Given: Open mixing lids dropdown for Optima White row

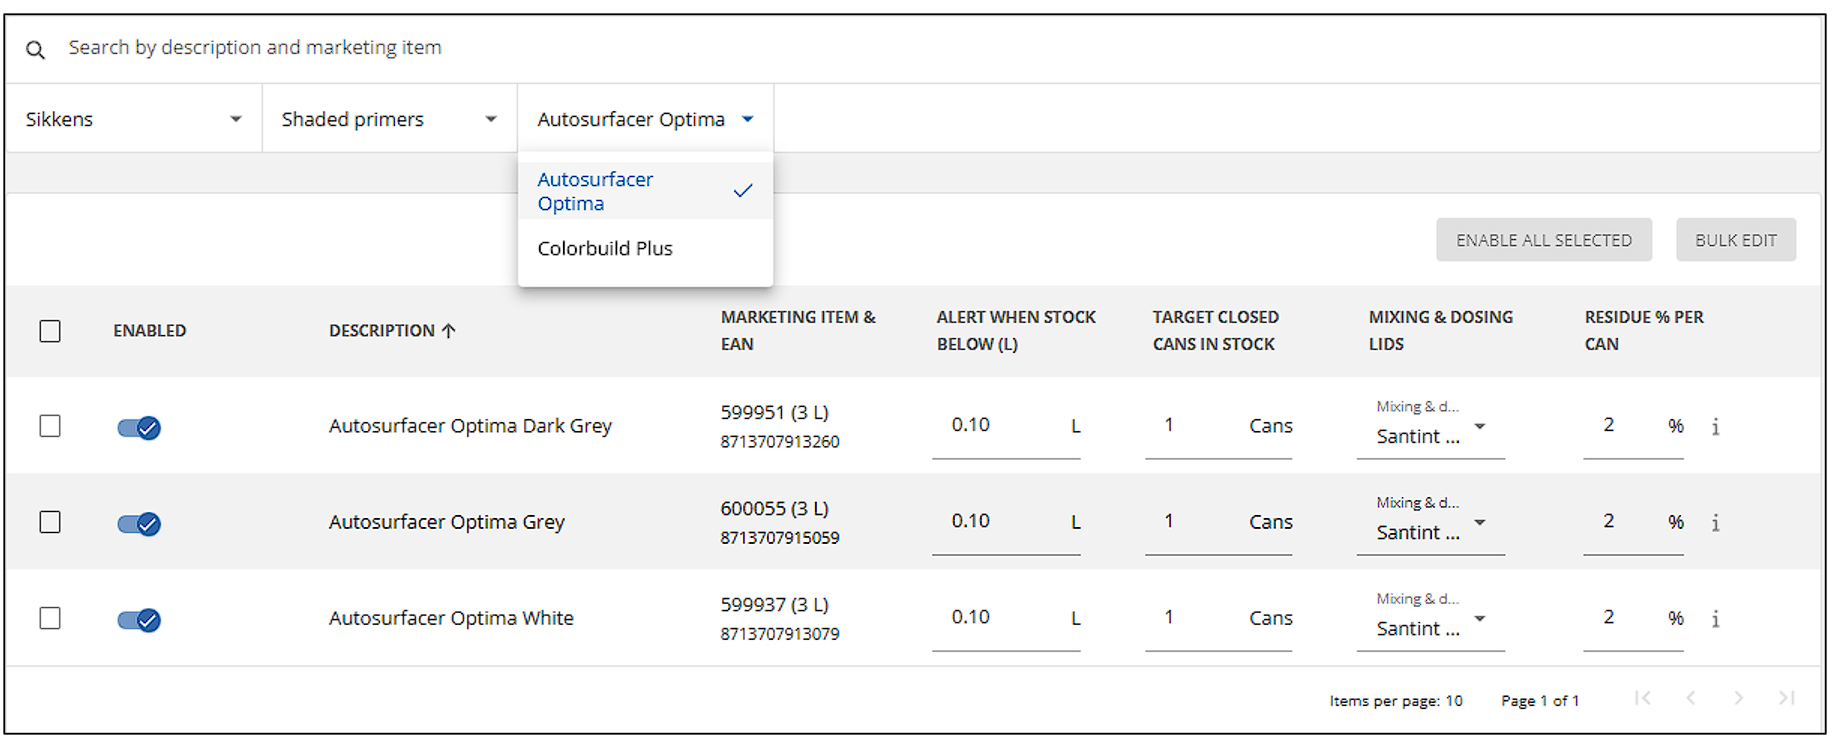Looking at the screenshot, I should [x=1431, y=619].
